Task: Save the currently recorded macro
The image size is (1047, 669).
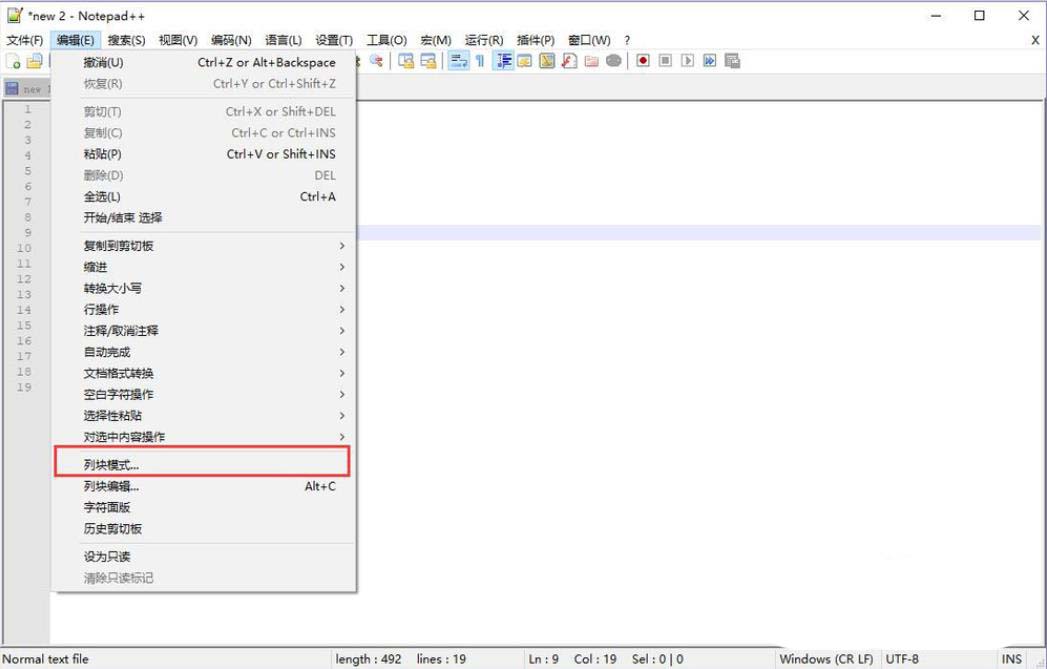Action: (x=731, y=61)
